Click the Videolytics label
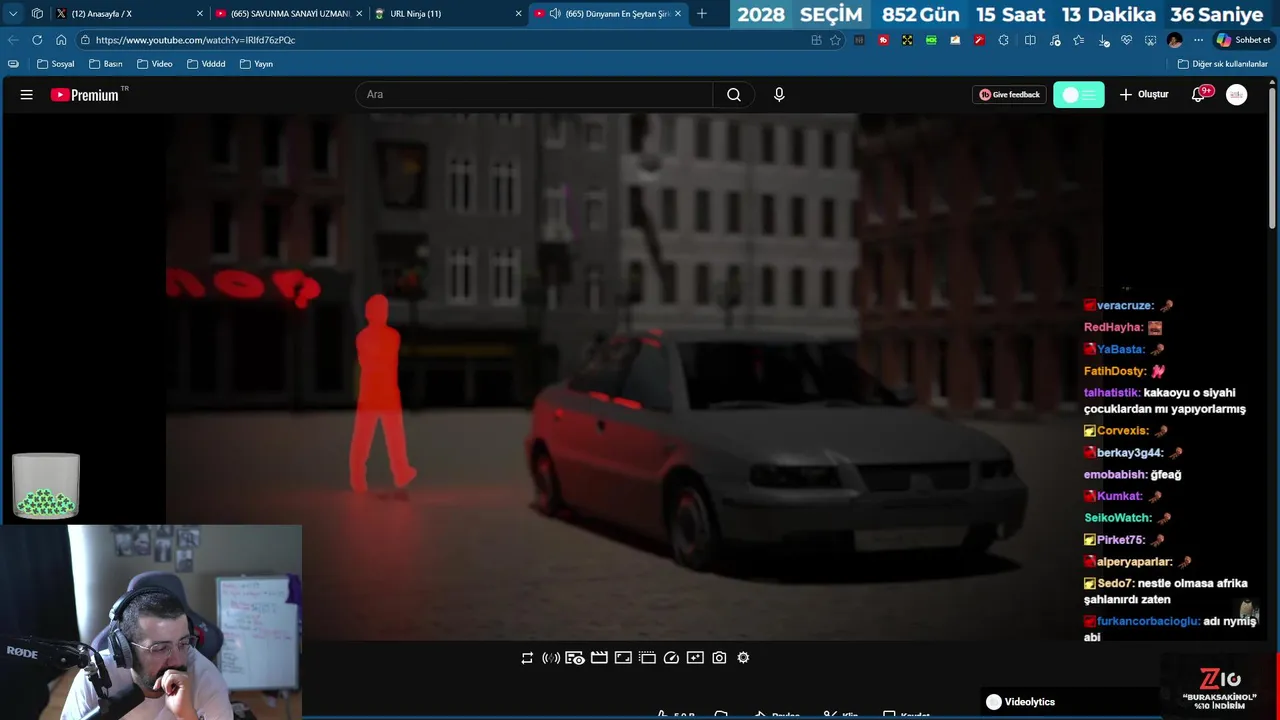Screen dimensions: 1280x720 (x=1030, y=702)
